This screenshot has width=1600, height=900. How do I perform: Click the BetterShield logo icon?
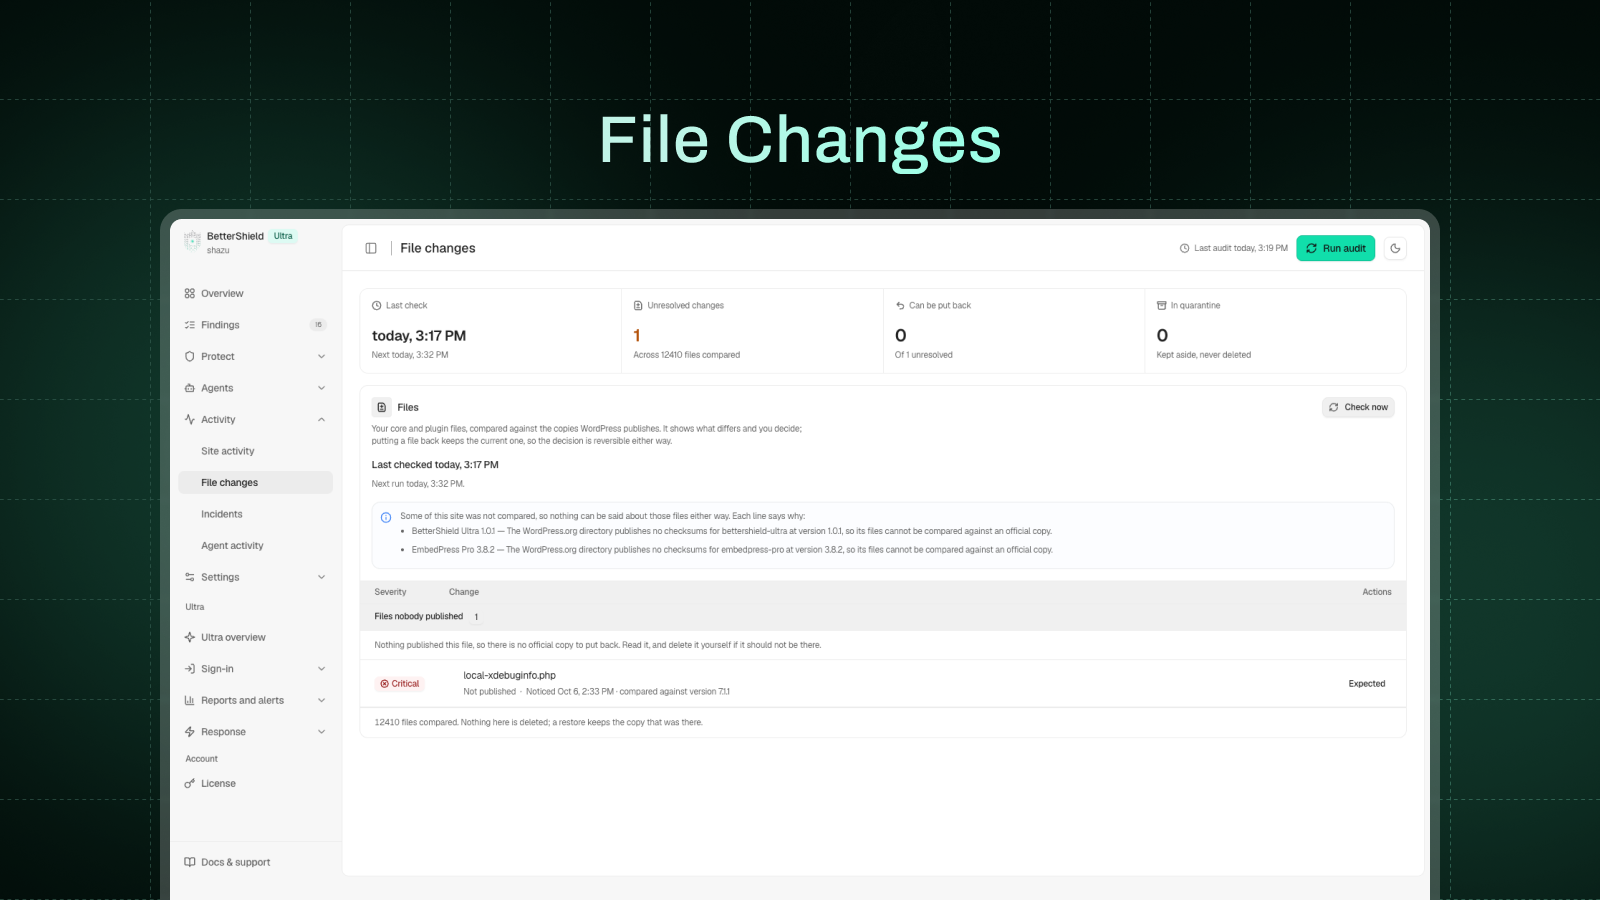(x=192, y=240)
